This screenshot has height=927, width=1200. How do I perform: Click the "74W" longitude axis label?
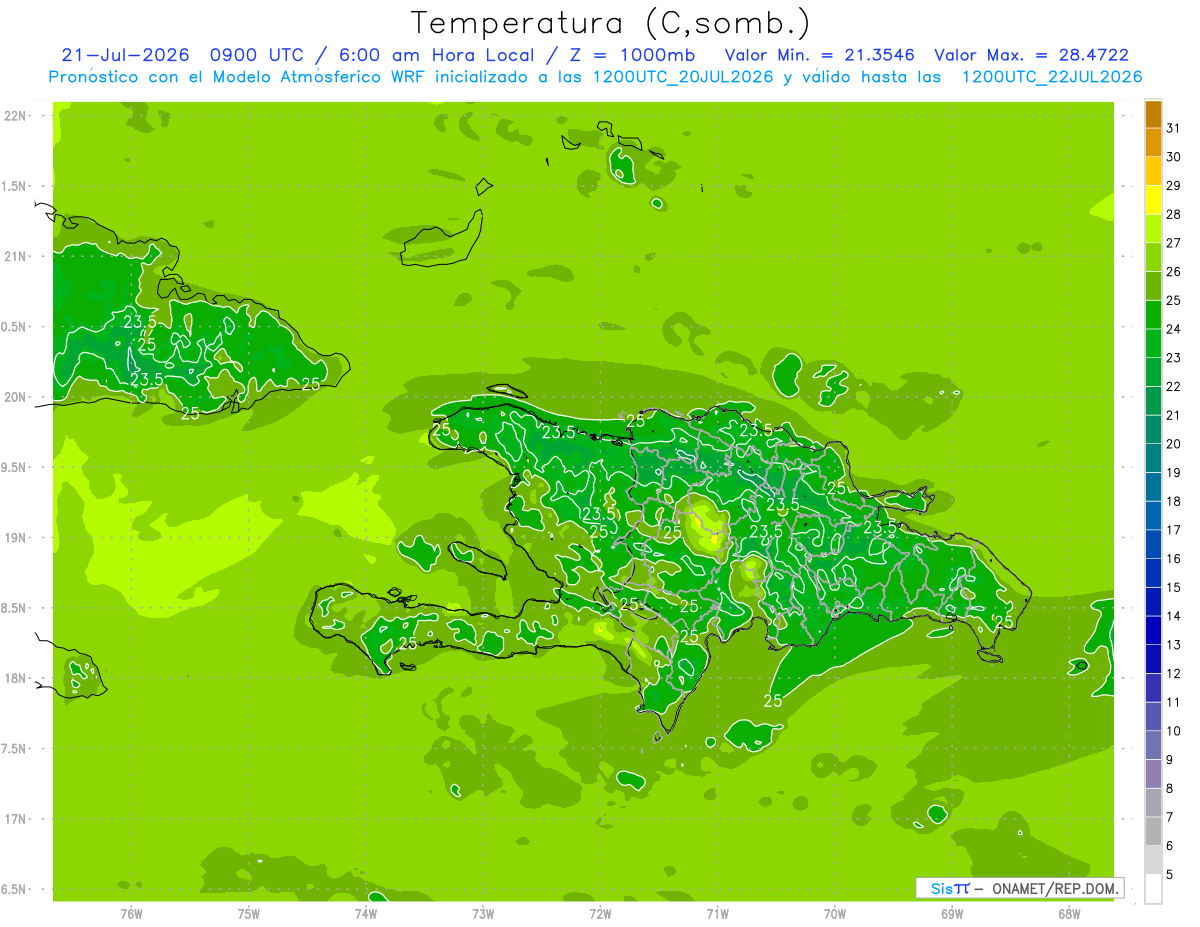coord(366,914)
